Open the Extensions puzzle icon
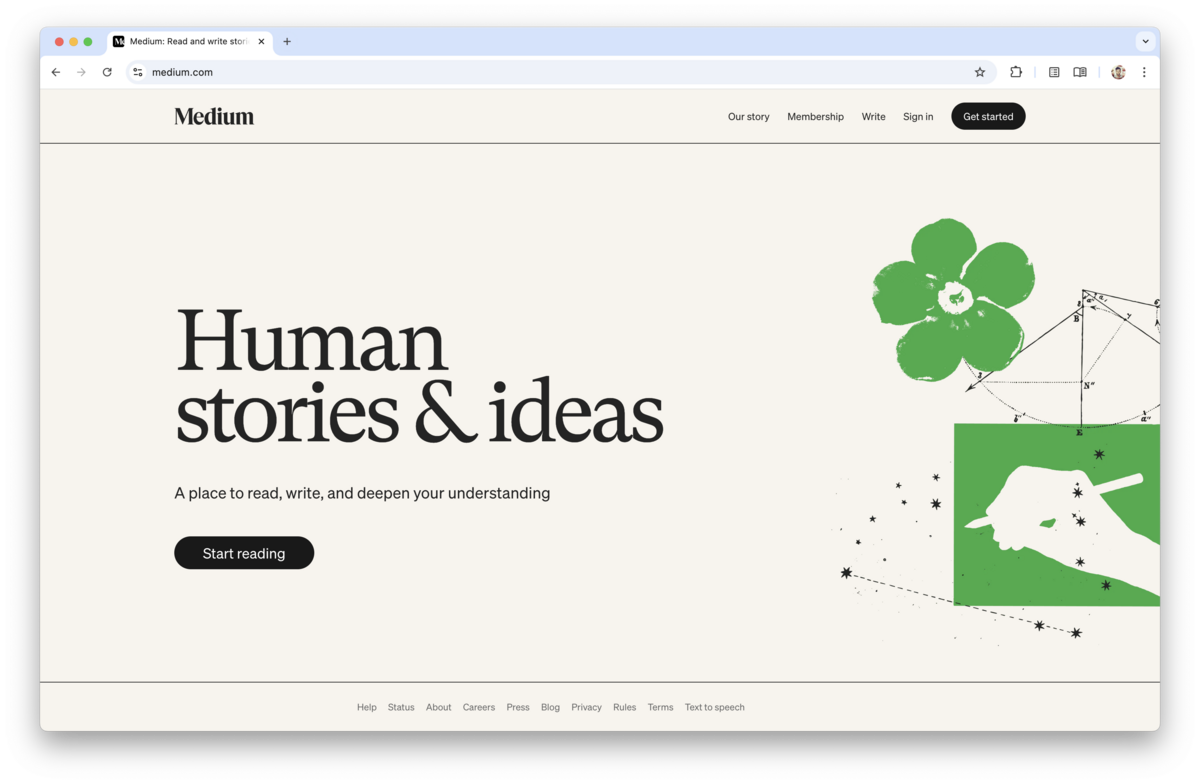1200x784 pixels. [1015, 72]
